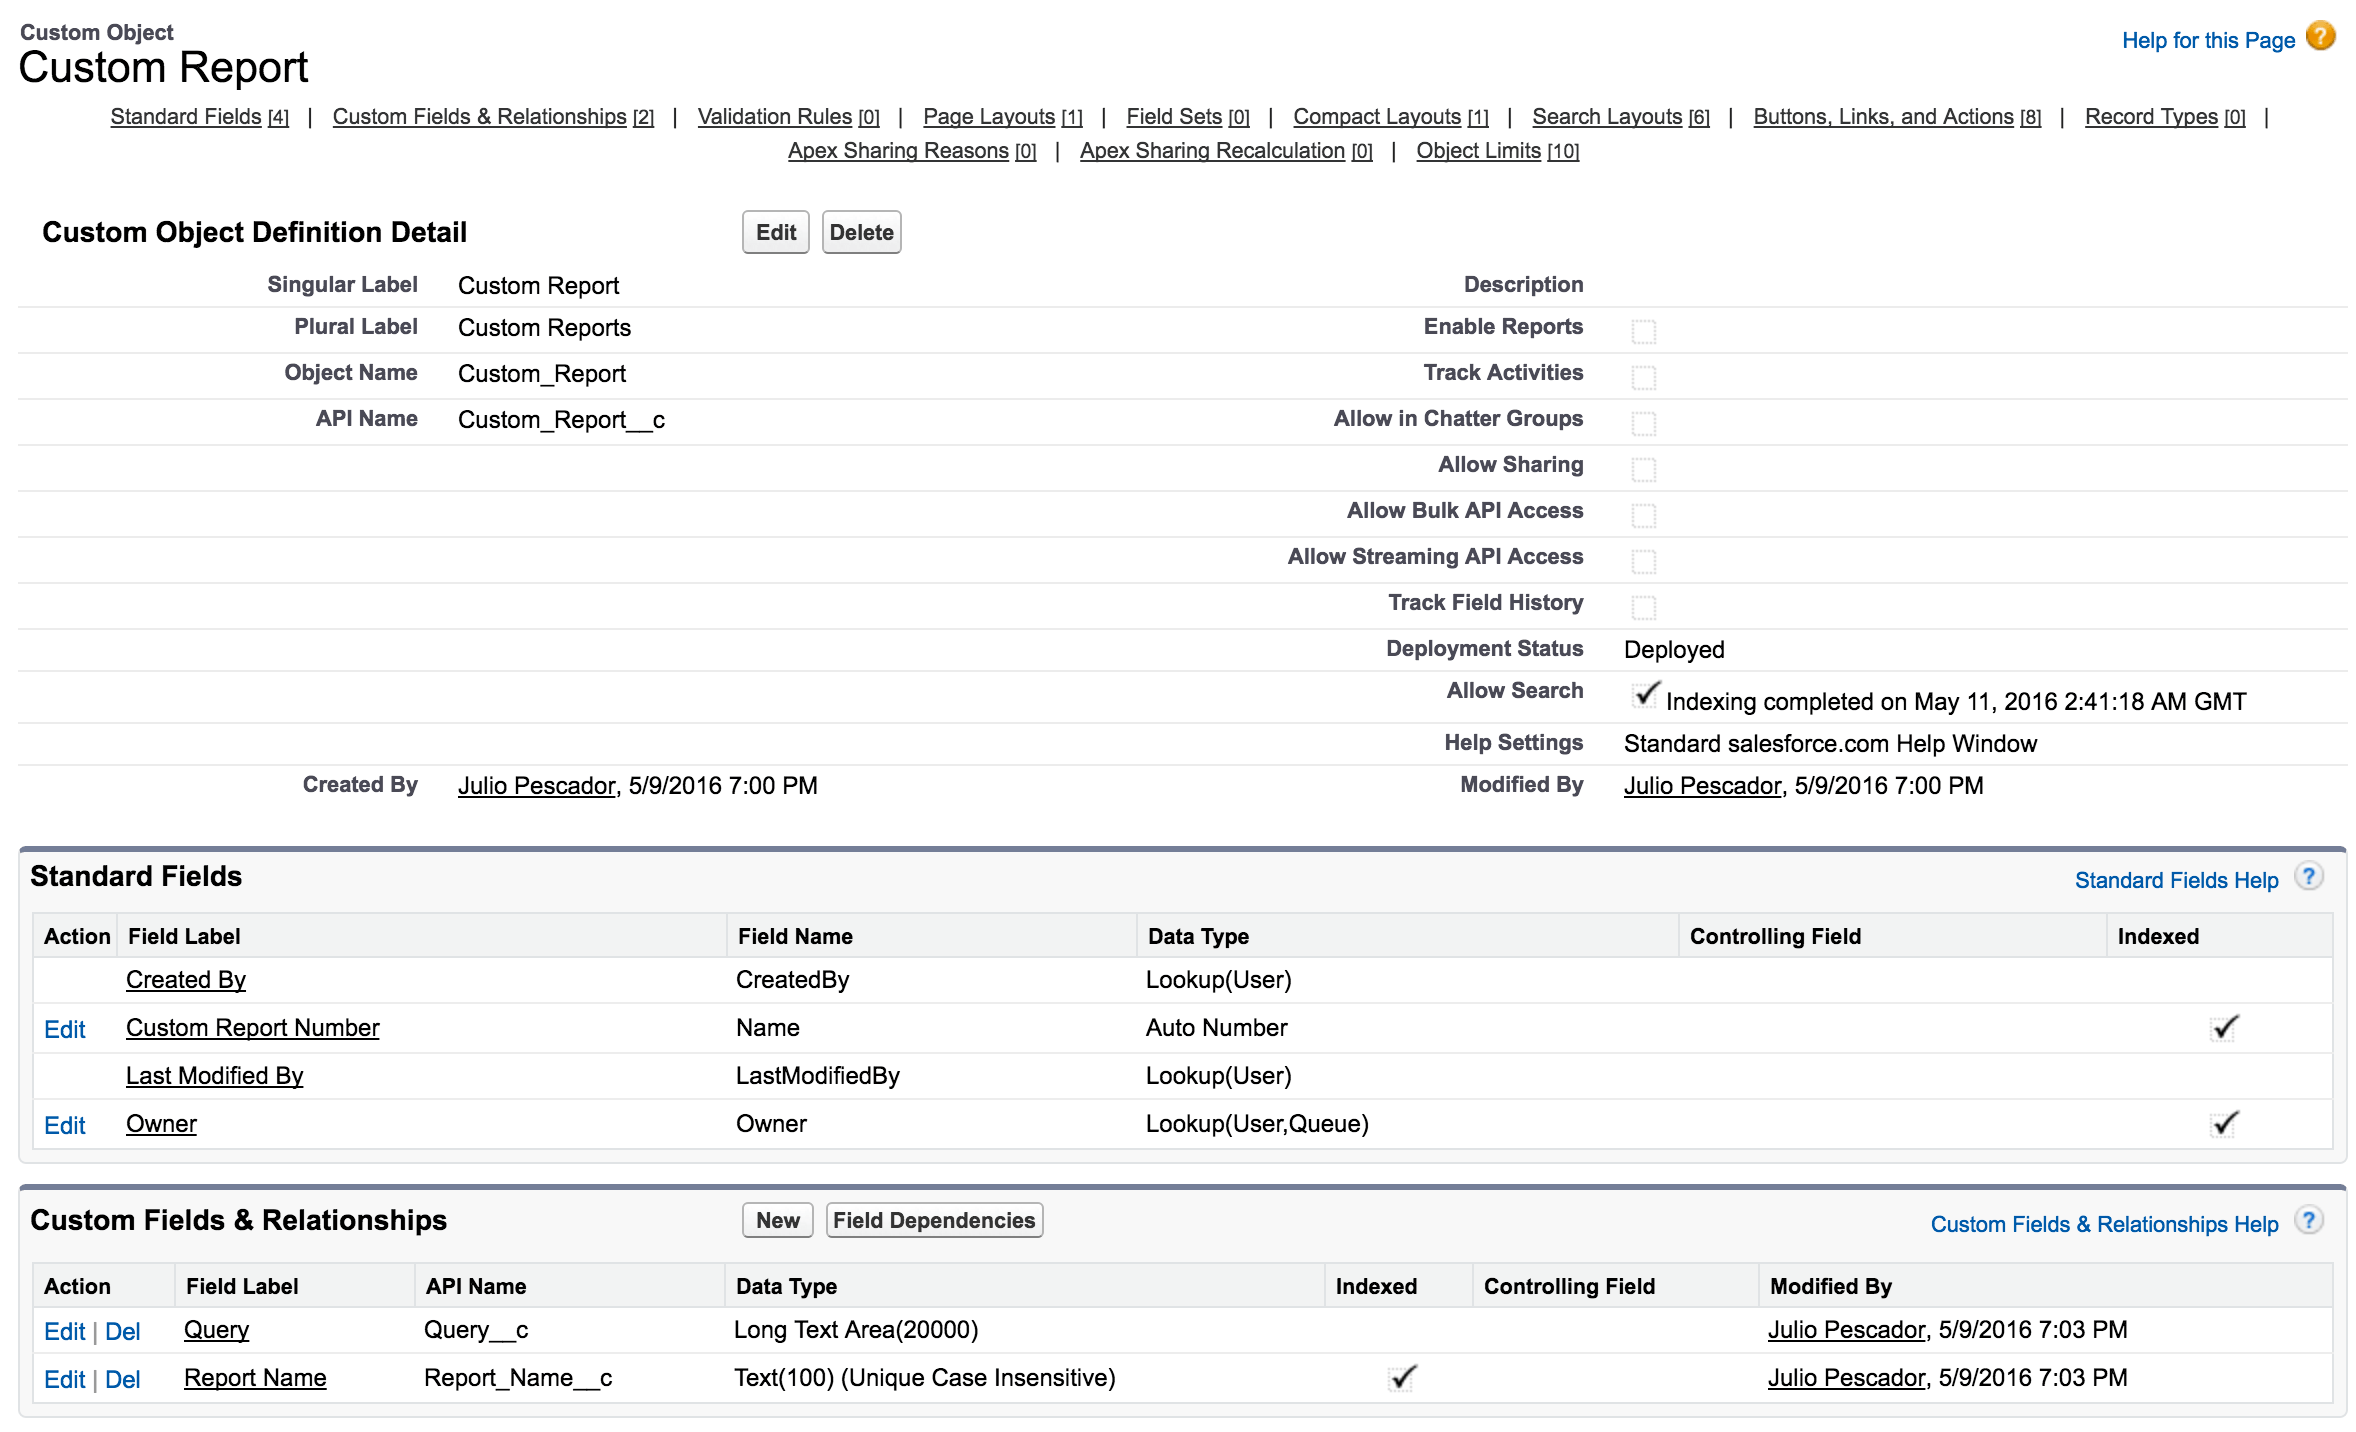The width and height of the screenshot is (2356, 1432).
Task: Toggle Allow Sharing checkbox
Action: (1642, 464)
